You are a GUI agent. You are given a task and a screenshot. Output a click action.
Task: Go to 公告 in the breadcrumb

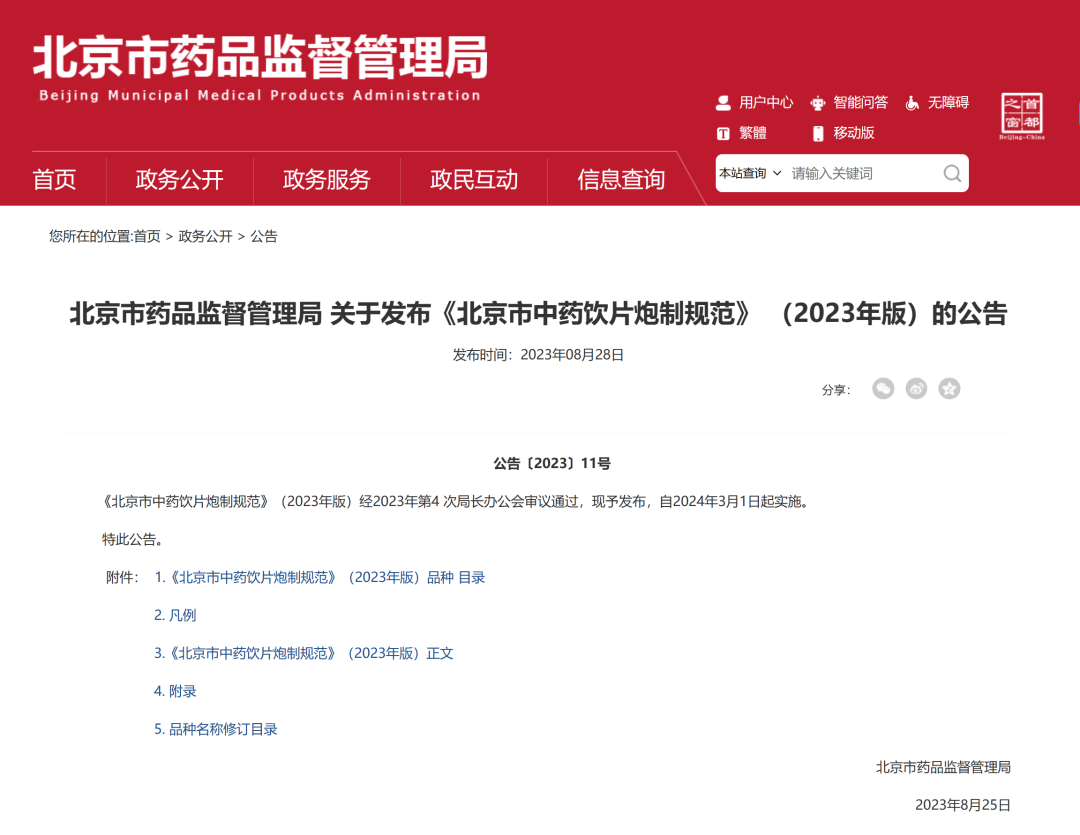(264, 236)
